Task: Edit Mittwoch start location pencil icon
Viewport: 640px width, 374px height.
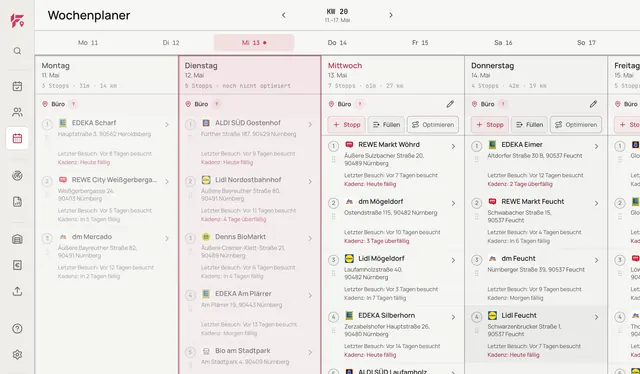Action: pos(450,104)
